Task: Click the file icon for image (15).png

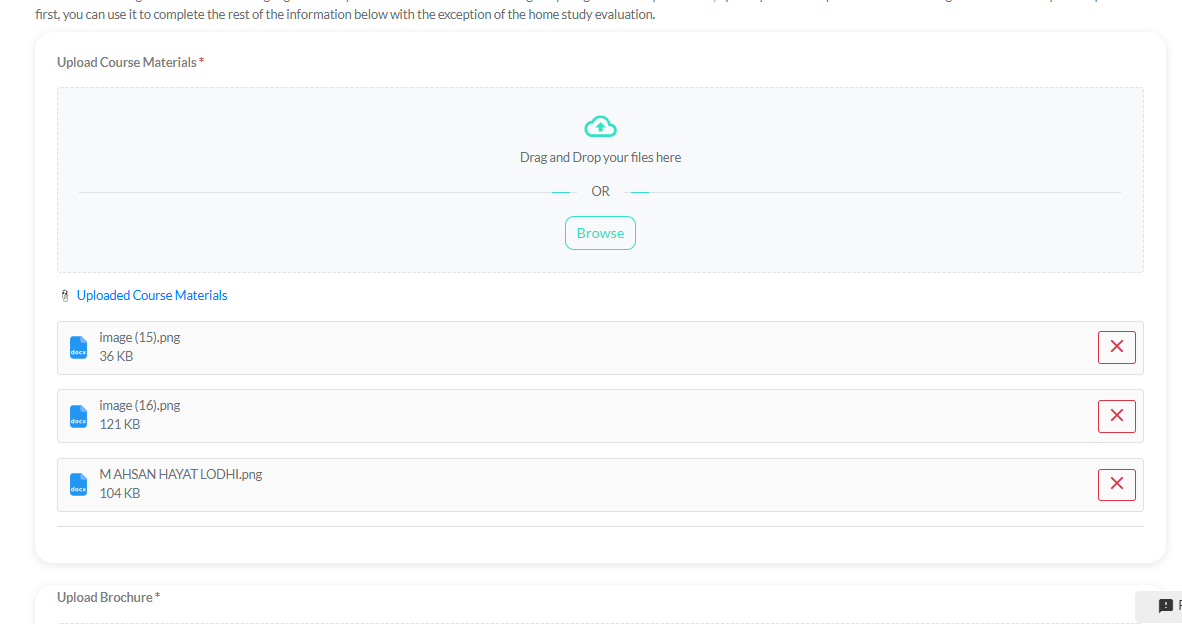Action: coord(78,348)
